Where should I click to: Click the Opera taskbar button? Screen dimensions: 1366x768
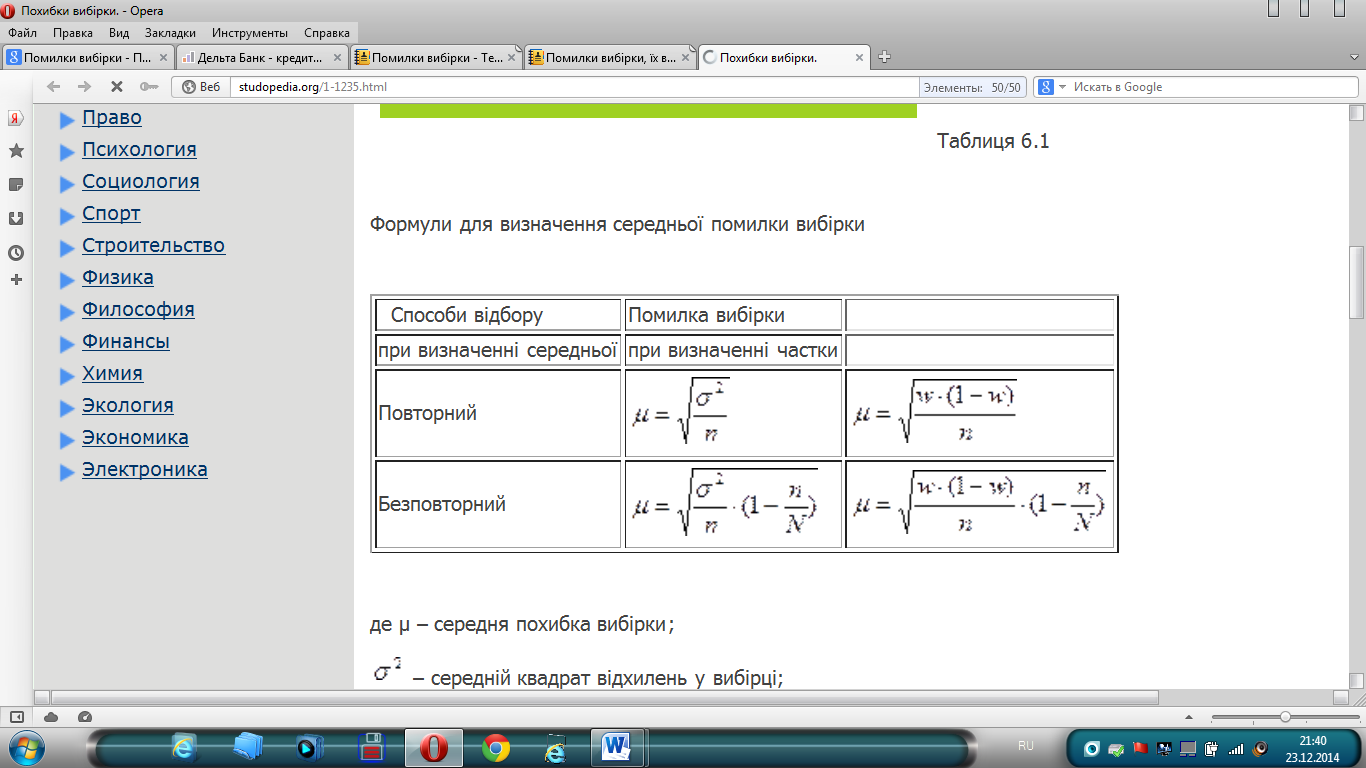point(434,747)
